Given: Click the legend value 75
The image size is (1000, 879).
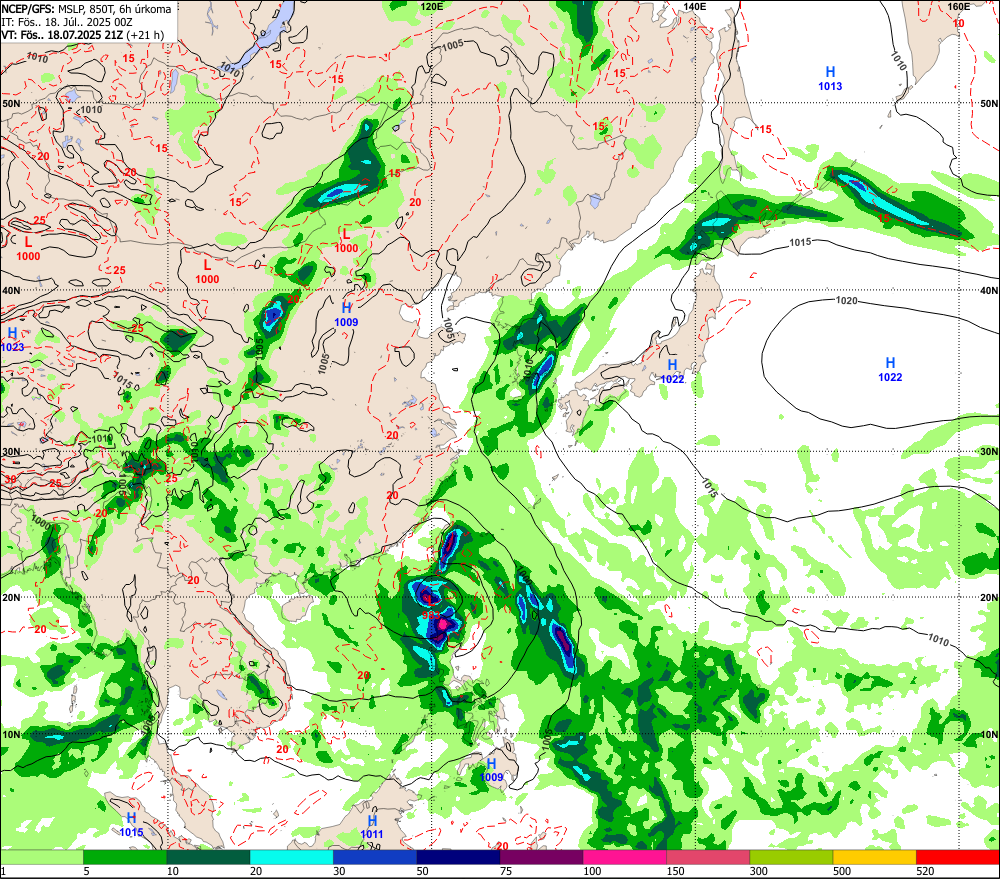Looking at the screenshot, I should 506,871.
